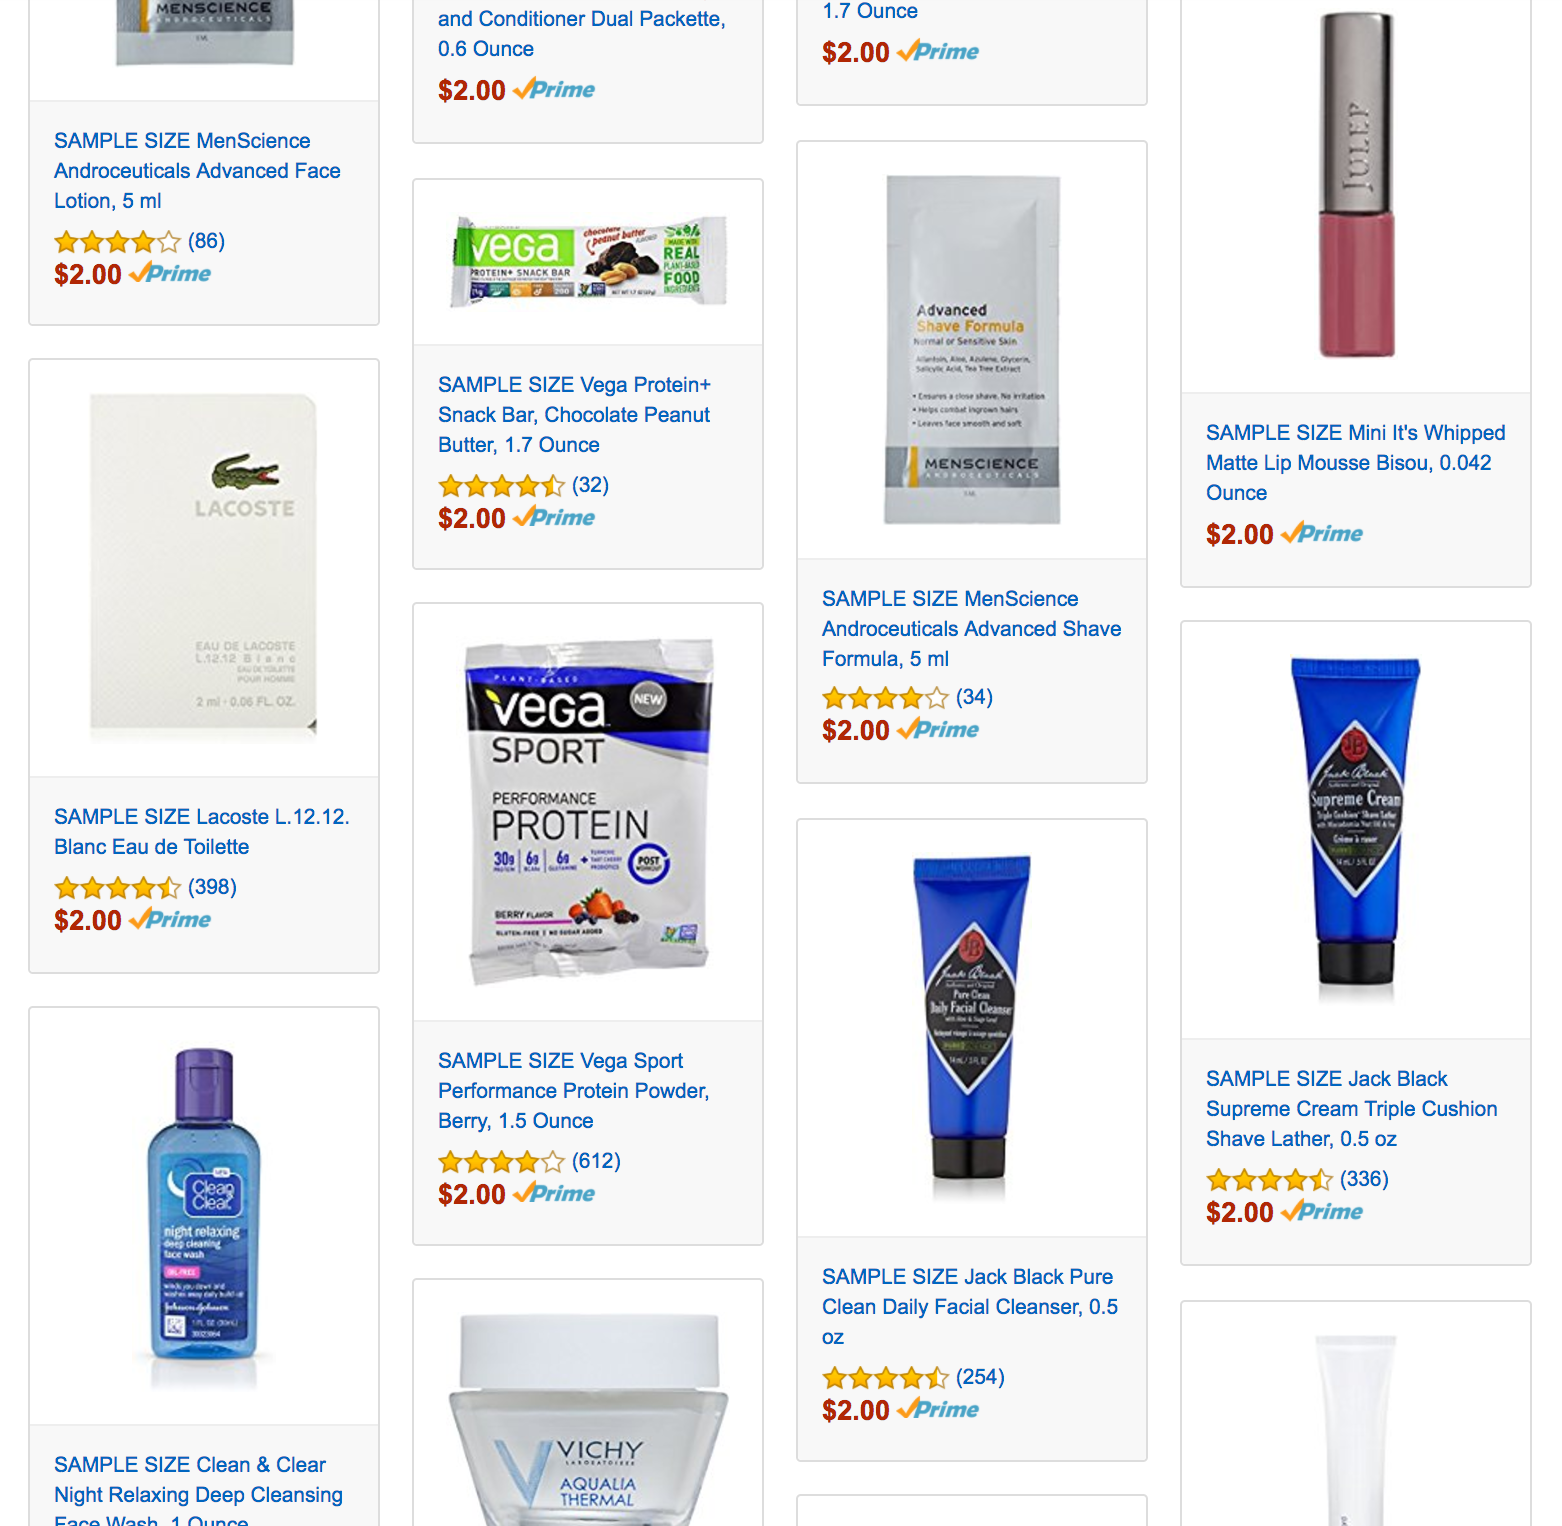
Task: Click the Jack Black Facial Cleanser tube image
Action: tap(971, 1027)
